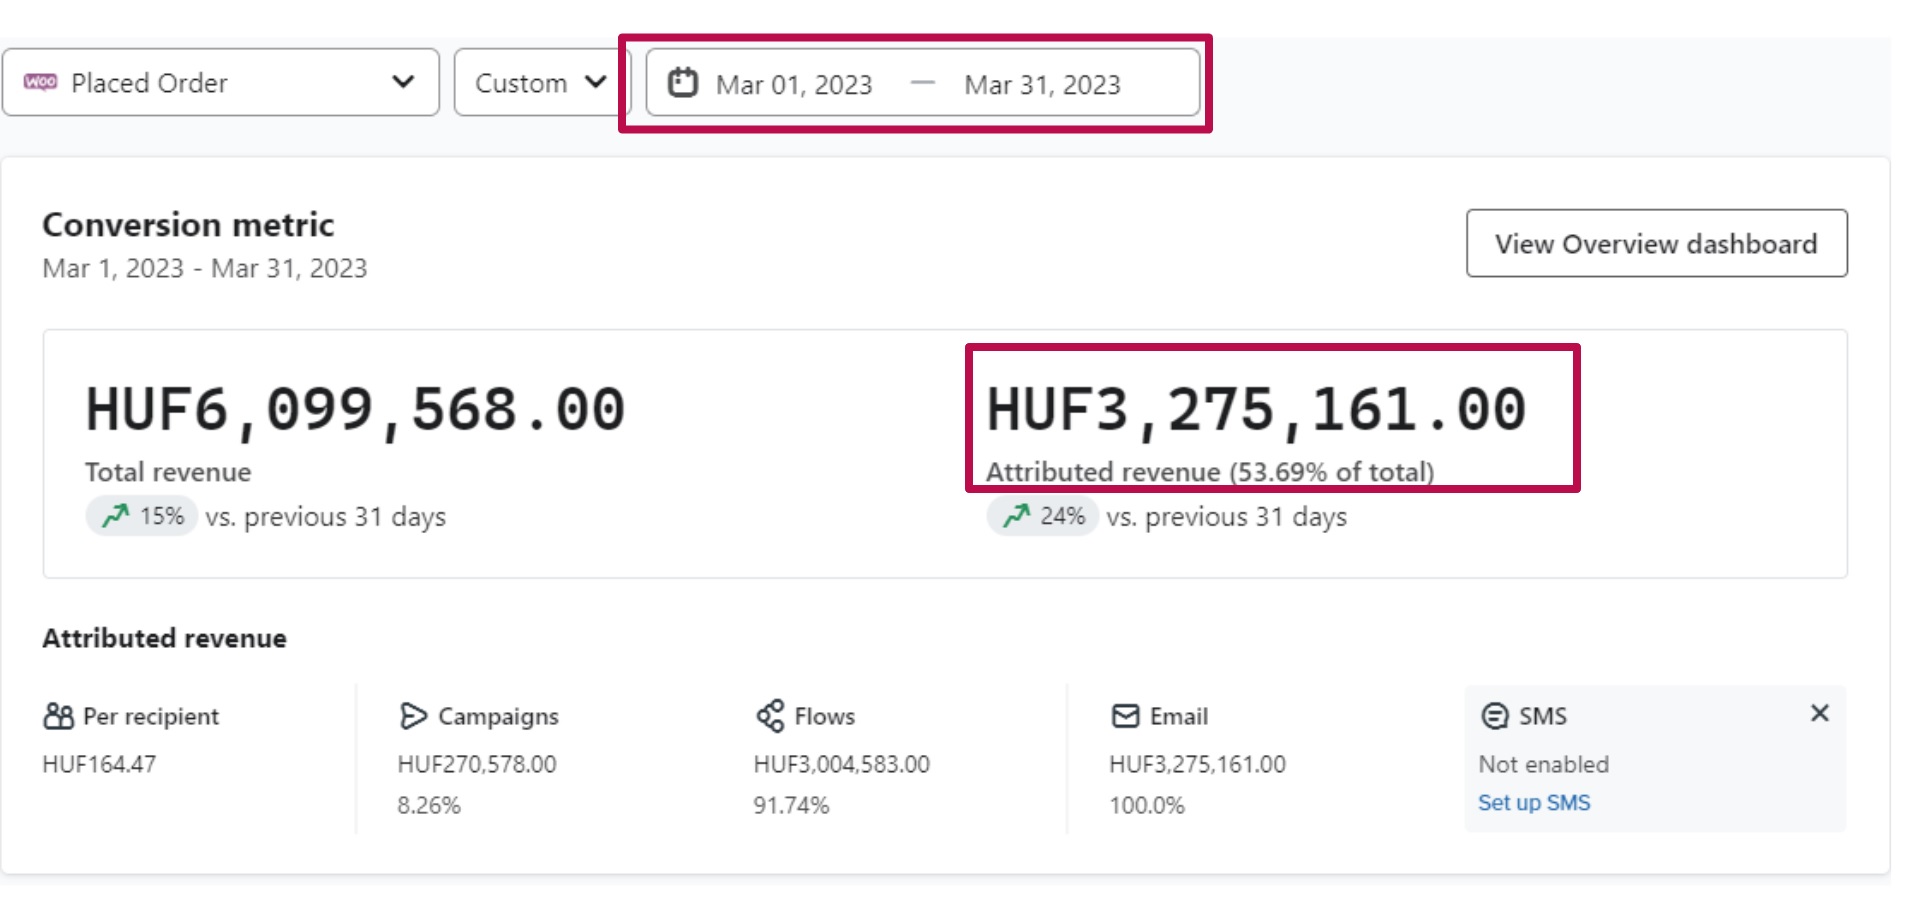Select the HUF3,275,161.00 attributed revenue figure
Viewport: 1913px width, 903px height.
(x=1256, y=410)
